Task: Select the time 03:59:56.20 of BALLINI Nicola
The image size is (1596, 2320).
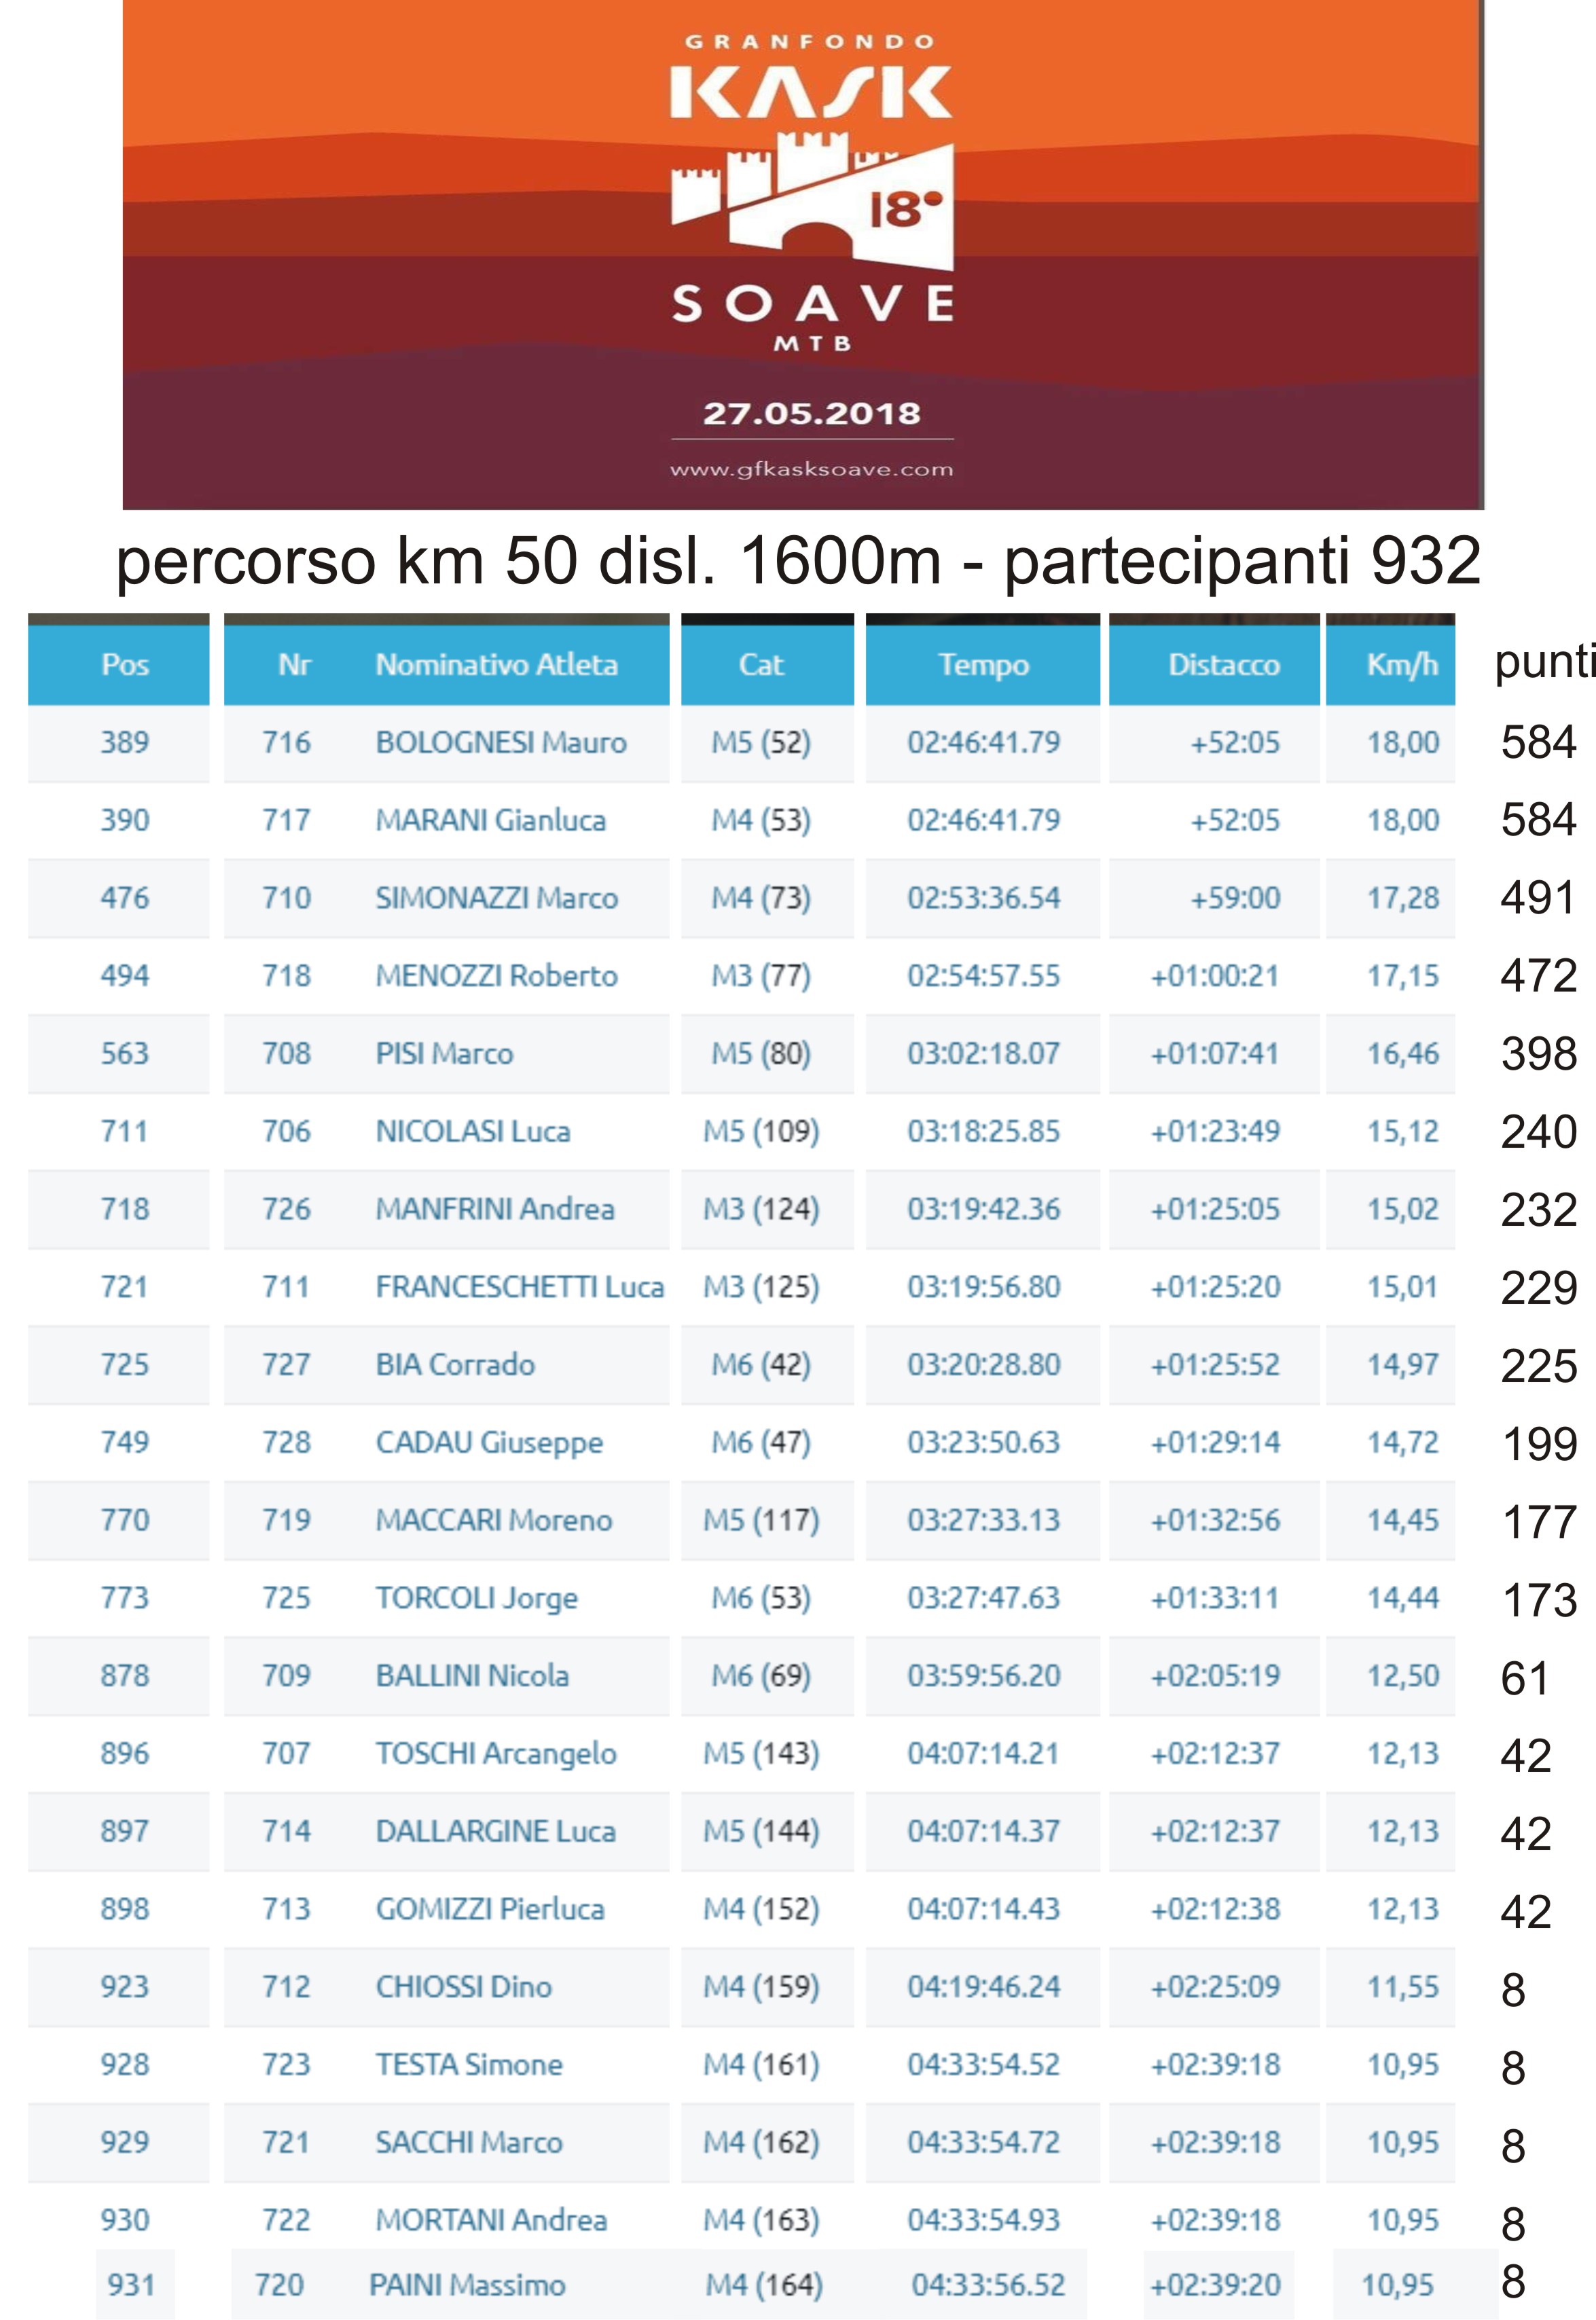Action: 984,1676
